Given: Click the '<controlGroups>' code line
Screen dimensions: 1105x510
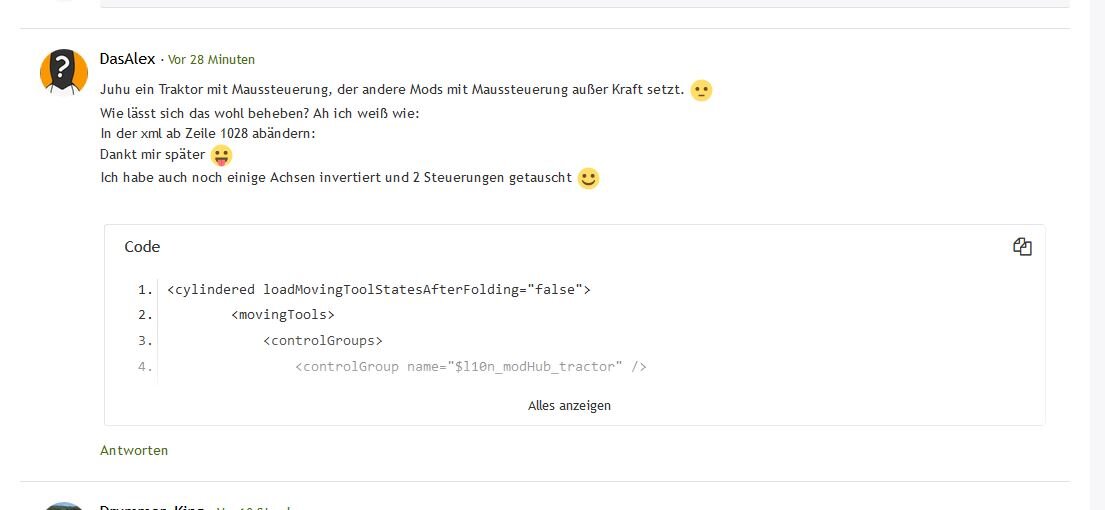Looking at the screenshot, I should pos(322,341).
